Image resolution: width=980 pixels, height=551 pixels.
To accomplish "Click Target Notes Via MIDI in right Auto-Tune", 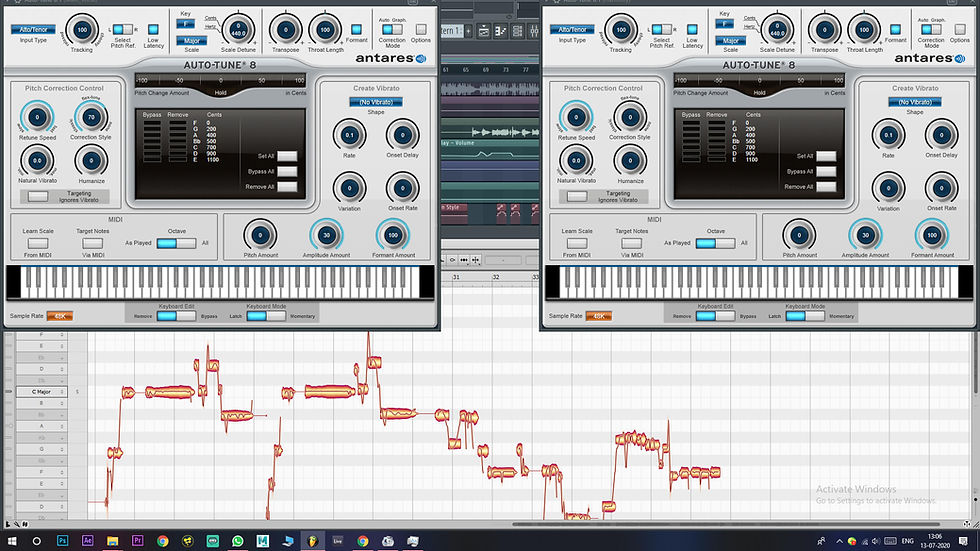I will [x=631, y=243].
